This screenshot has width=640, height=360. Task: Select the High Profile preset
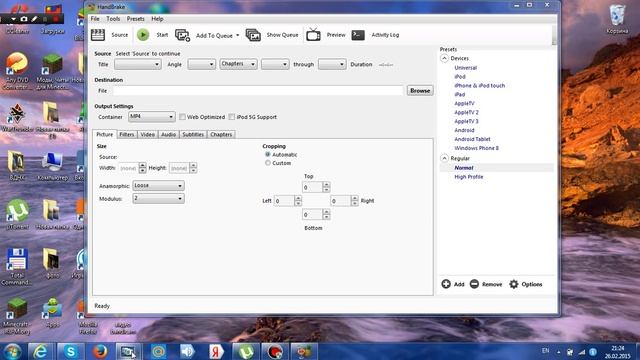[x=469, y=177]
